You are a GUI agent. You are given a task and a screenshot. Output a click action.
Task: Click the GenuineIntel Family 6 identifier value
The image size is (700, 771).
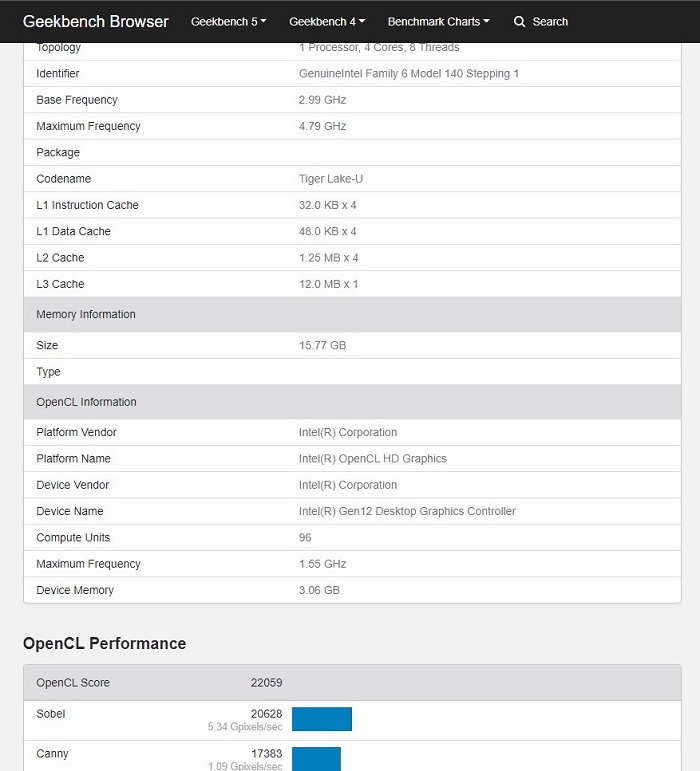(408, 74)
